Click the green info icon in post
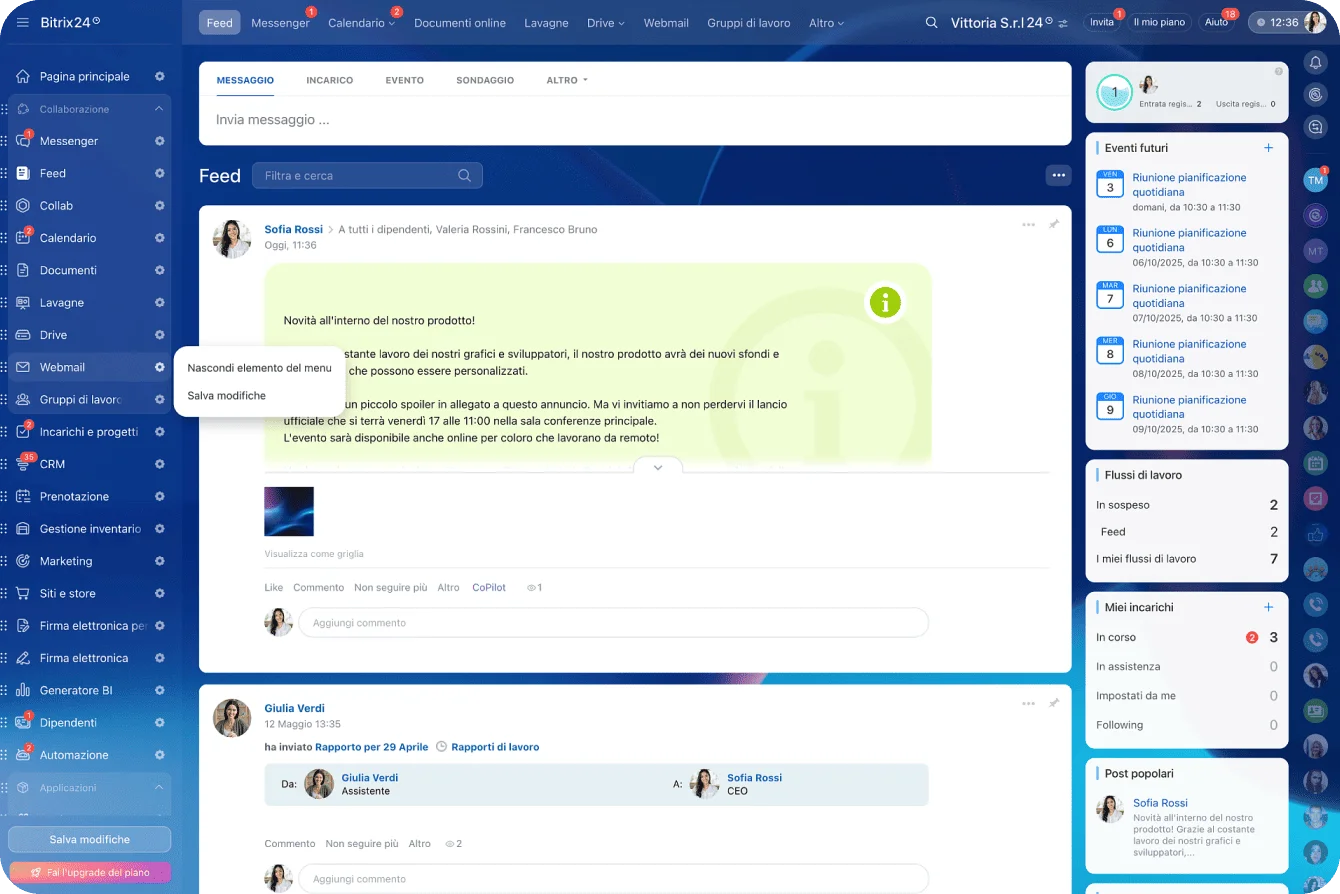This screenshot has width=1340, height=894. [885, 302]
